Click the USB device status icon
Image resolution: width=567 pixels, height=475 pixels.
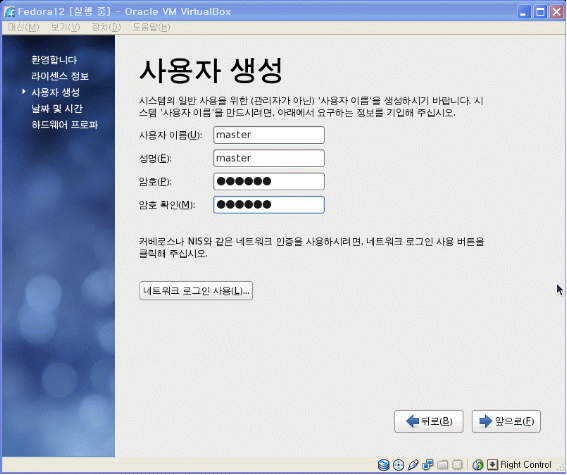(413, 465)
